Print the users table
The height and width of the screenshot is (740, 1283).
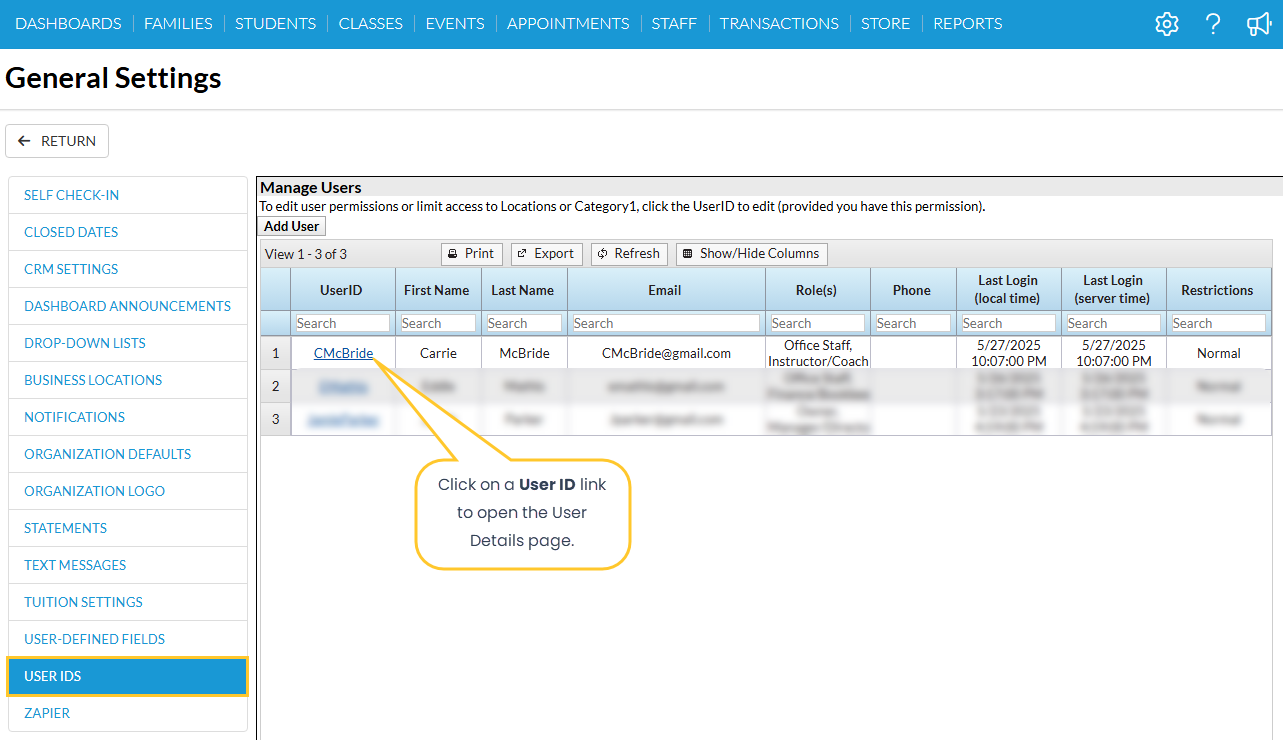(x=471, y=254)
